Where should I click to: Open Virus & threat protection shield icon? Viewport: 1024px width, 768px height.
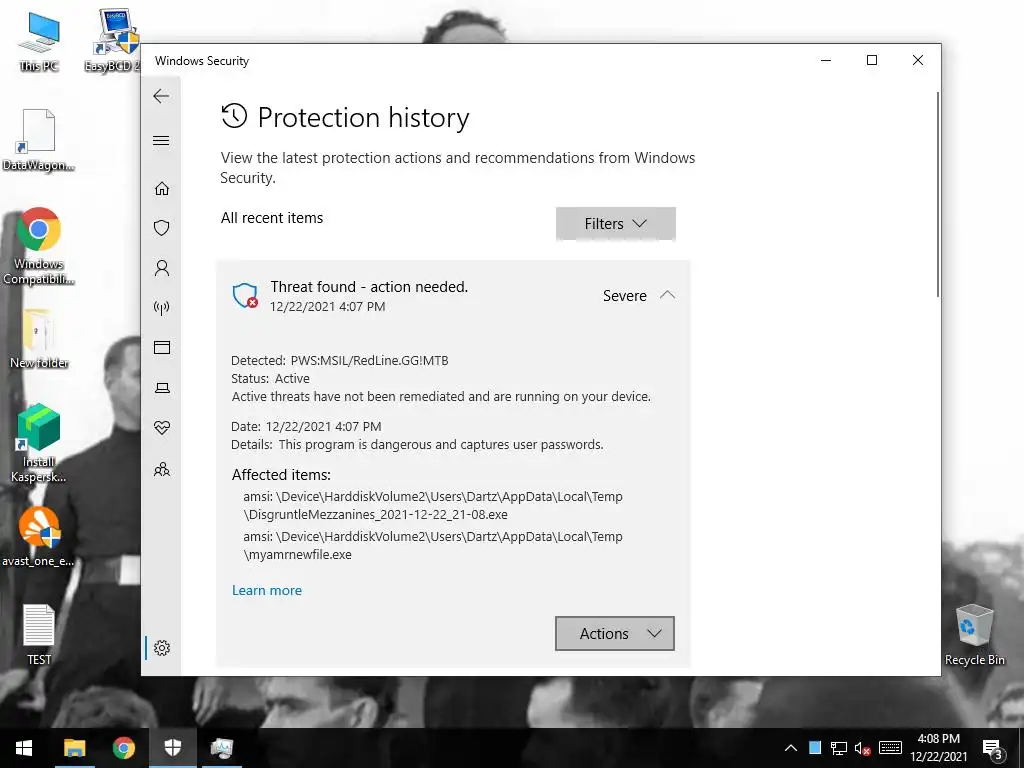pos(161,228)
